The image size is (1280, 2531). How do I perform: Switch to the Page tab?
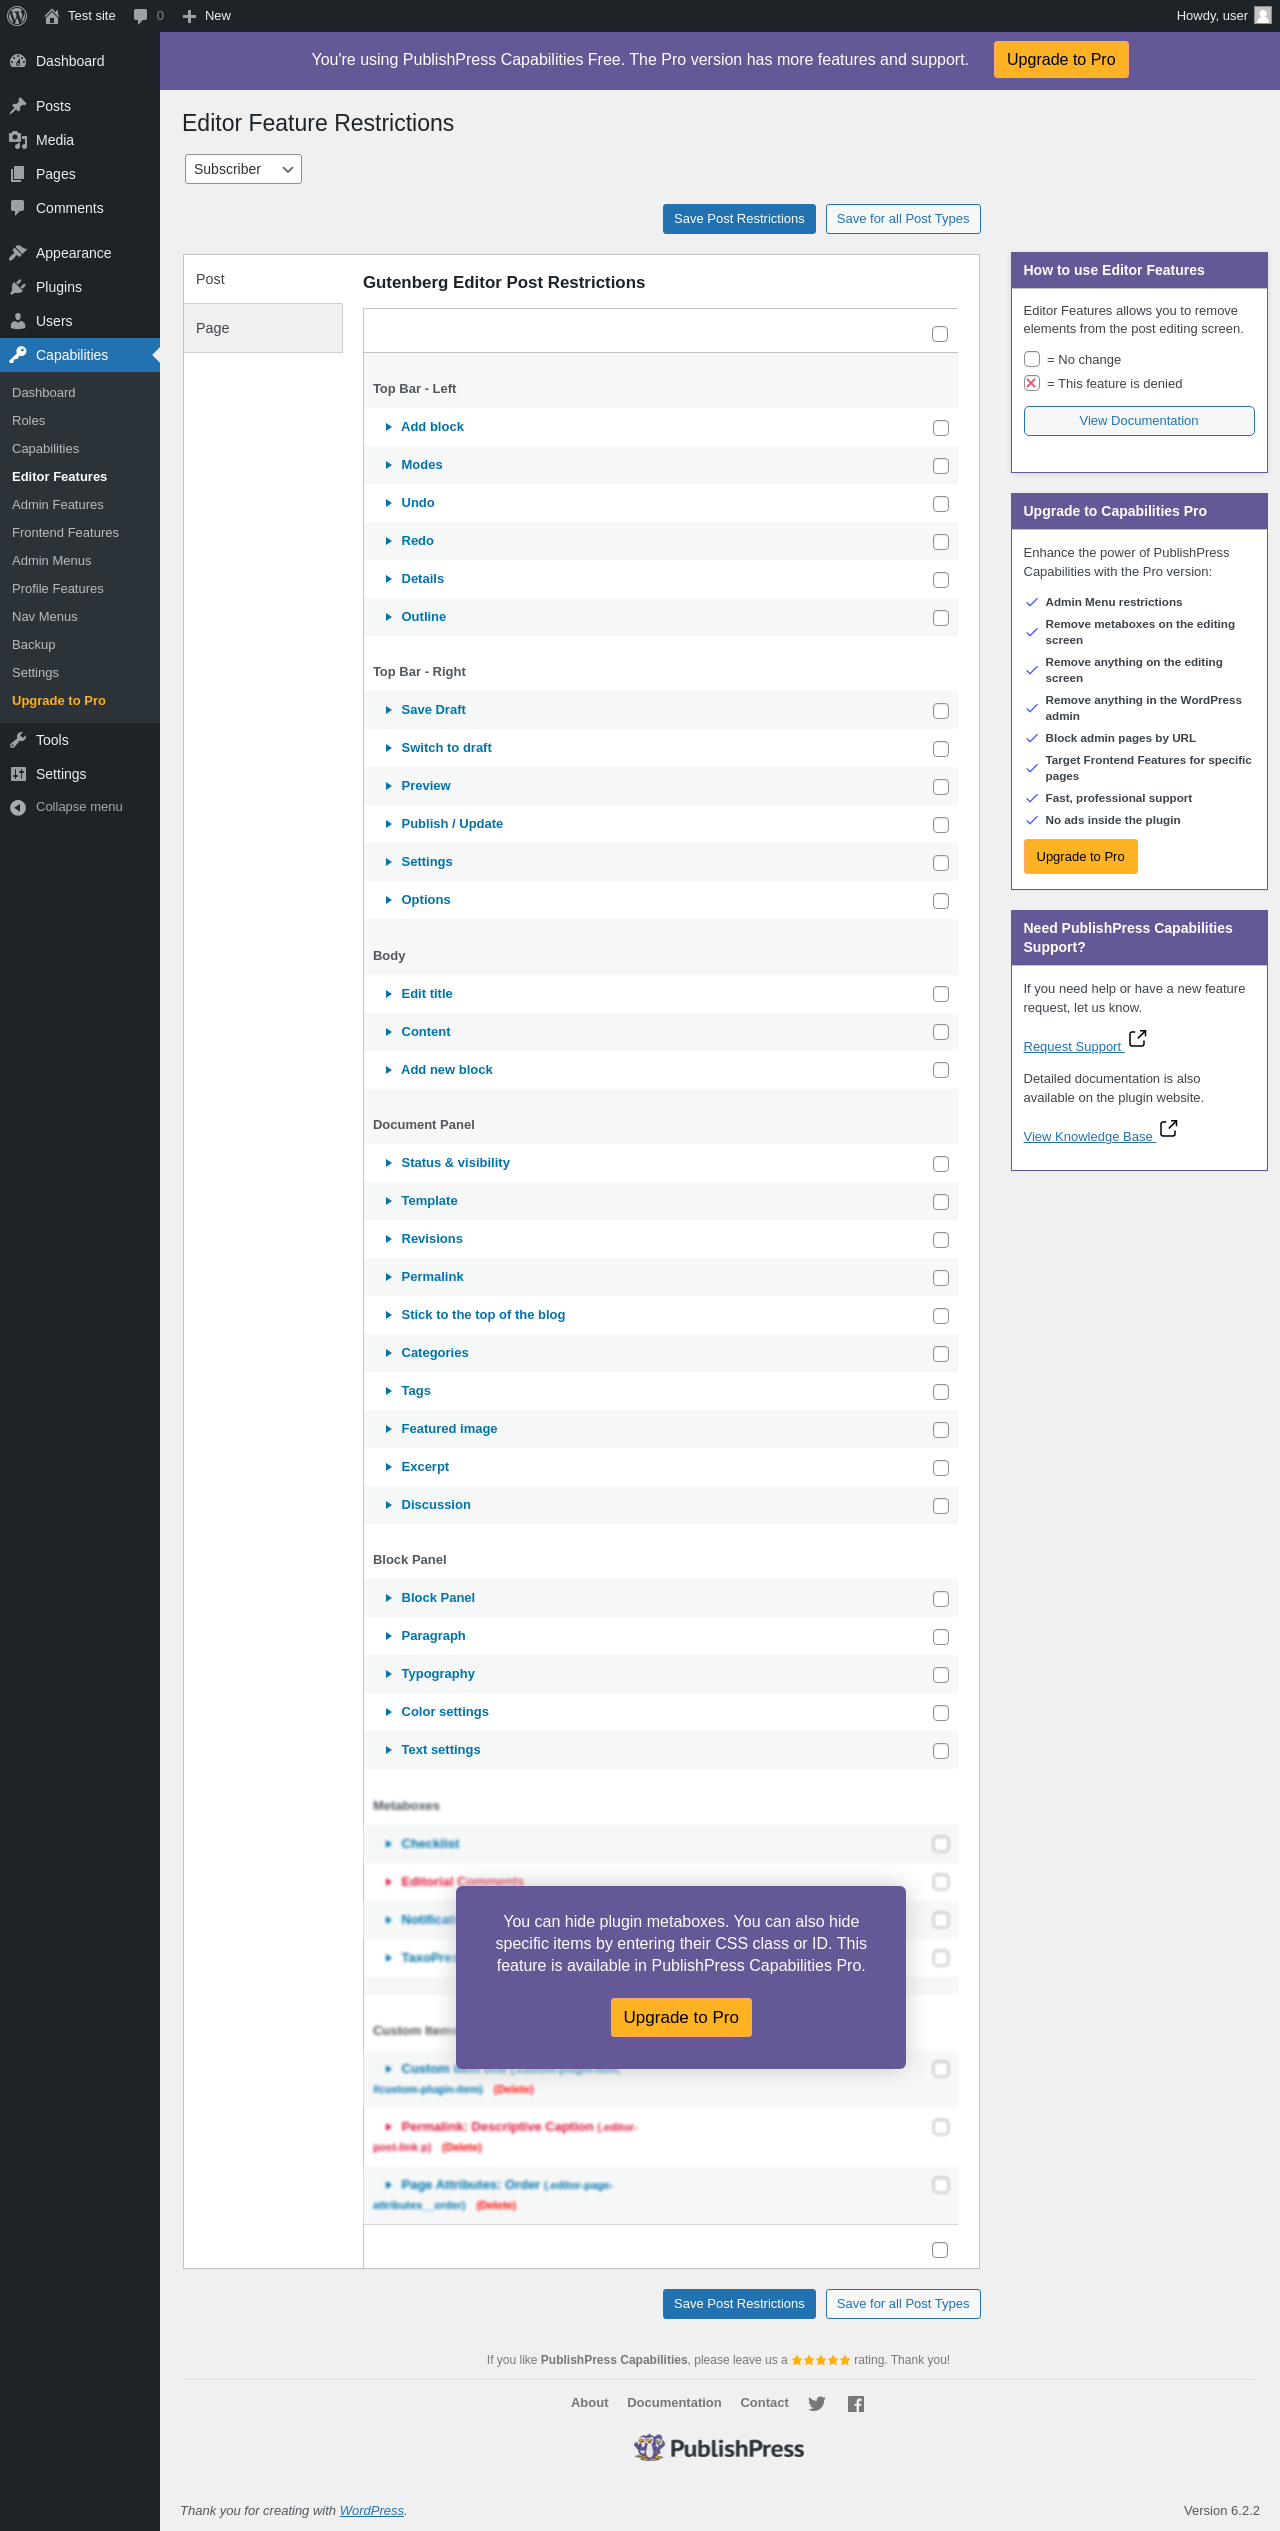coord(263,328)
